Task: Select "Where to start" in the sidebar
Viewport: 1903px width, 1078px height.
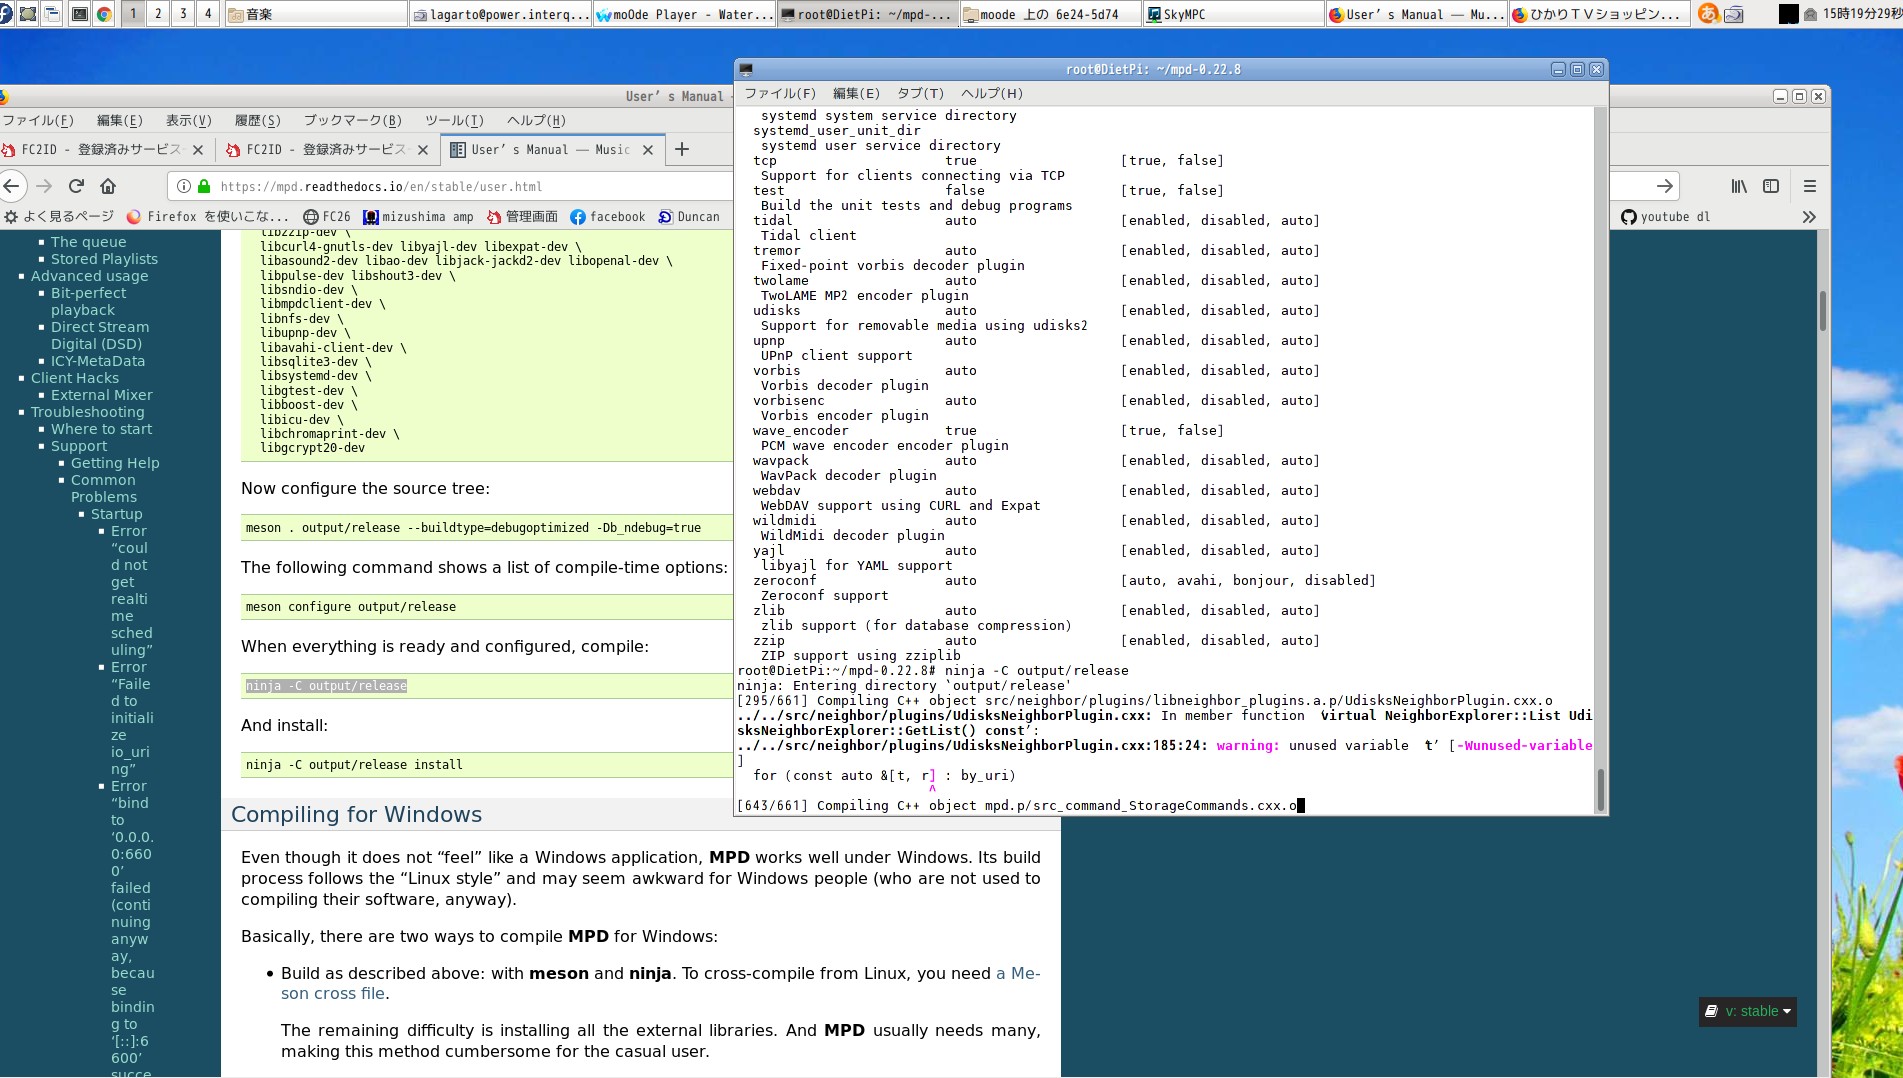Action: click(x=101, y=428)
